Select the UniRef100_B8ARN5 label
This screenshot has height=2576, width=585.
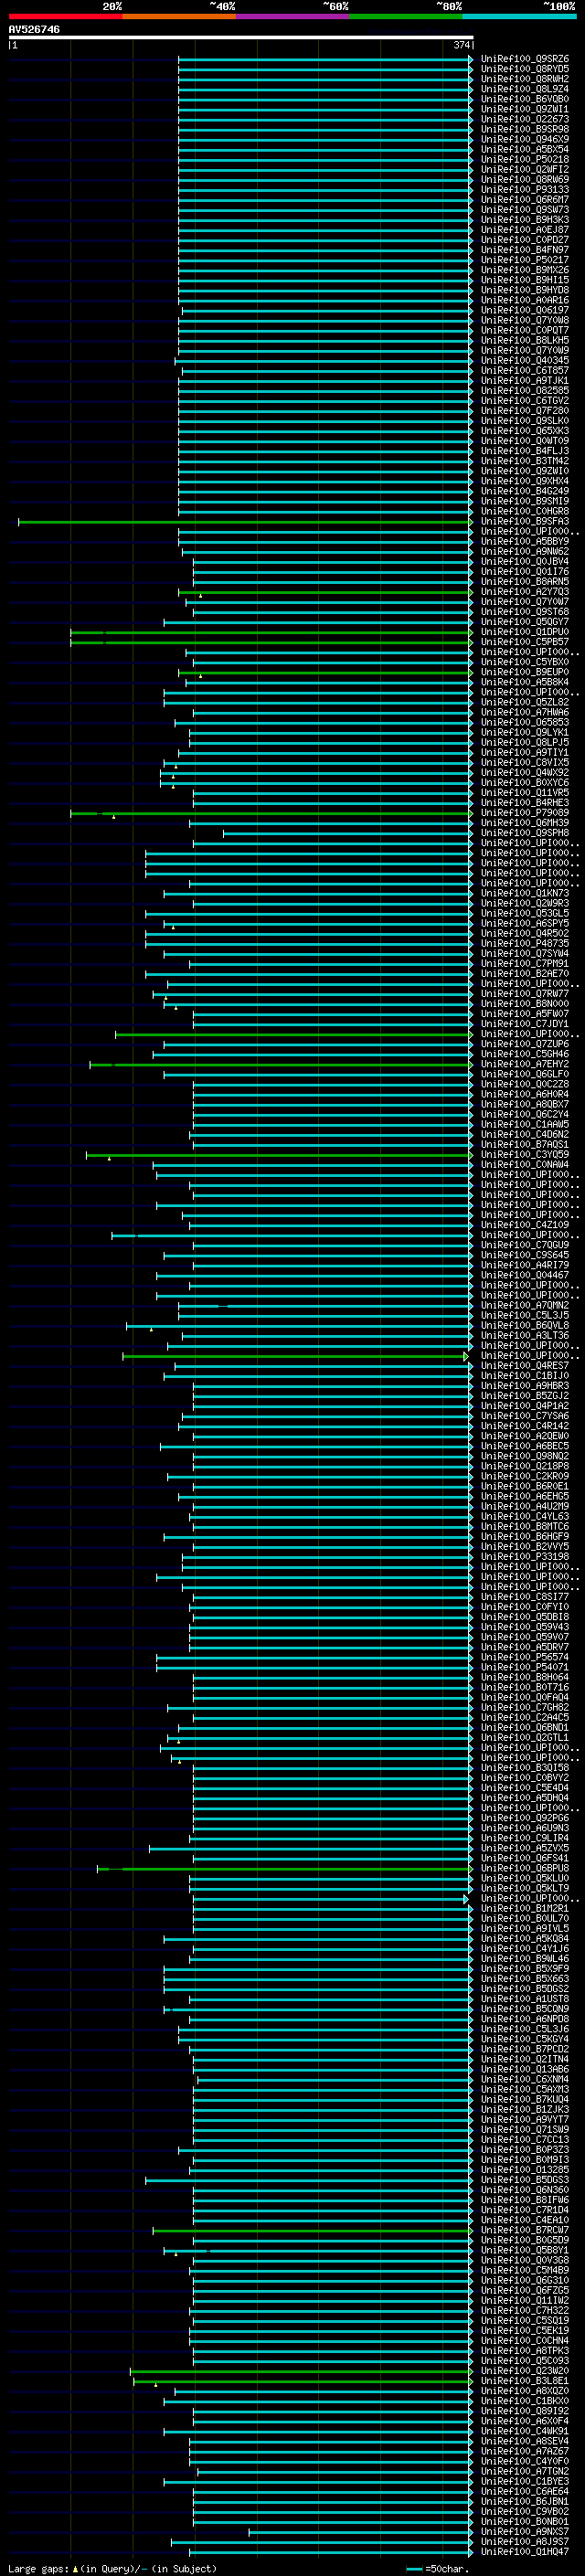click(x=525, y=582)
